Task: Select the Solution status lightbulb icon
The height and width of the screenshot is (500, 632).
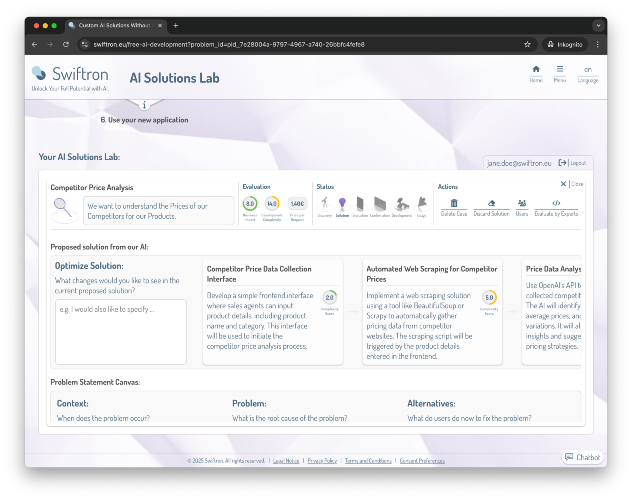Action: click(342, 204)
